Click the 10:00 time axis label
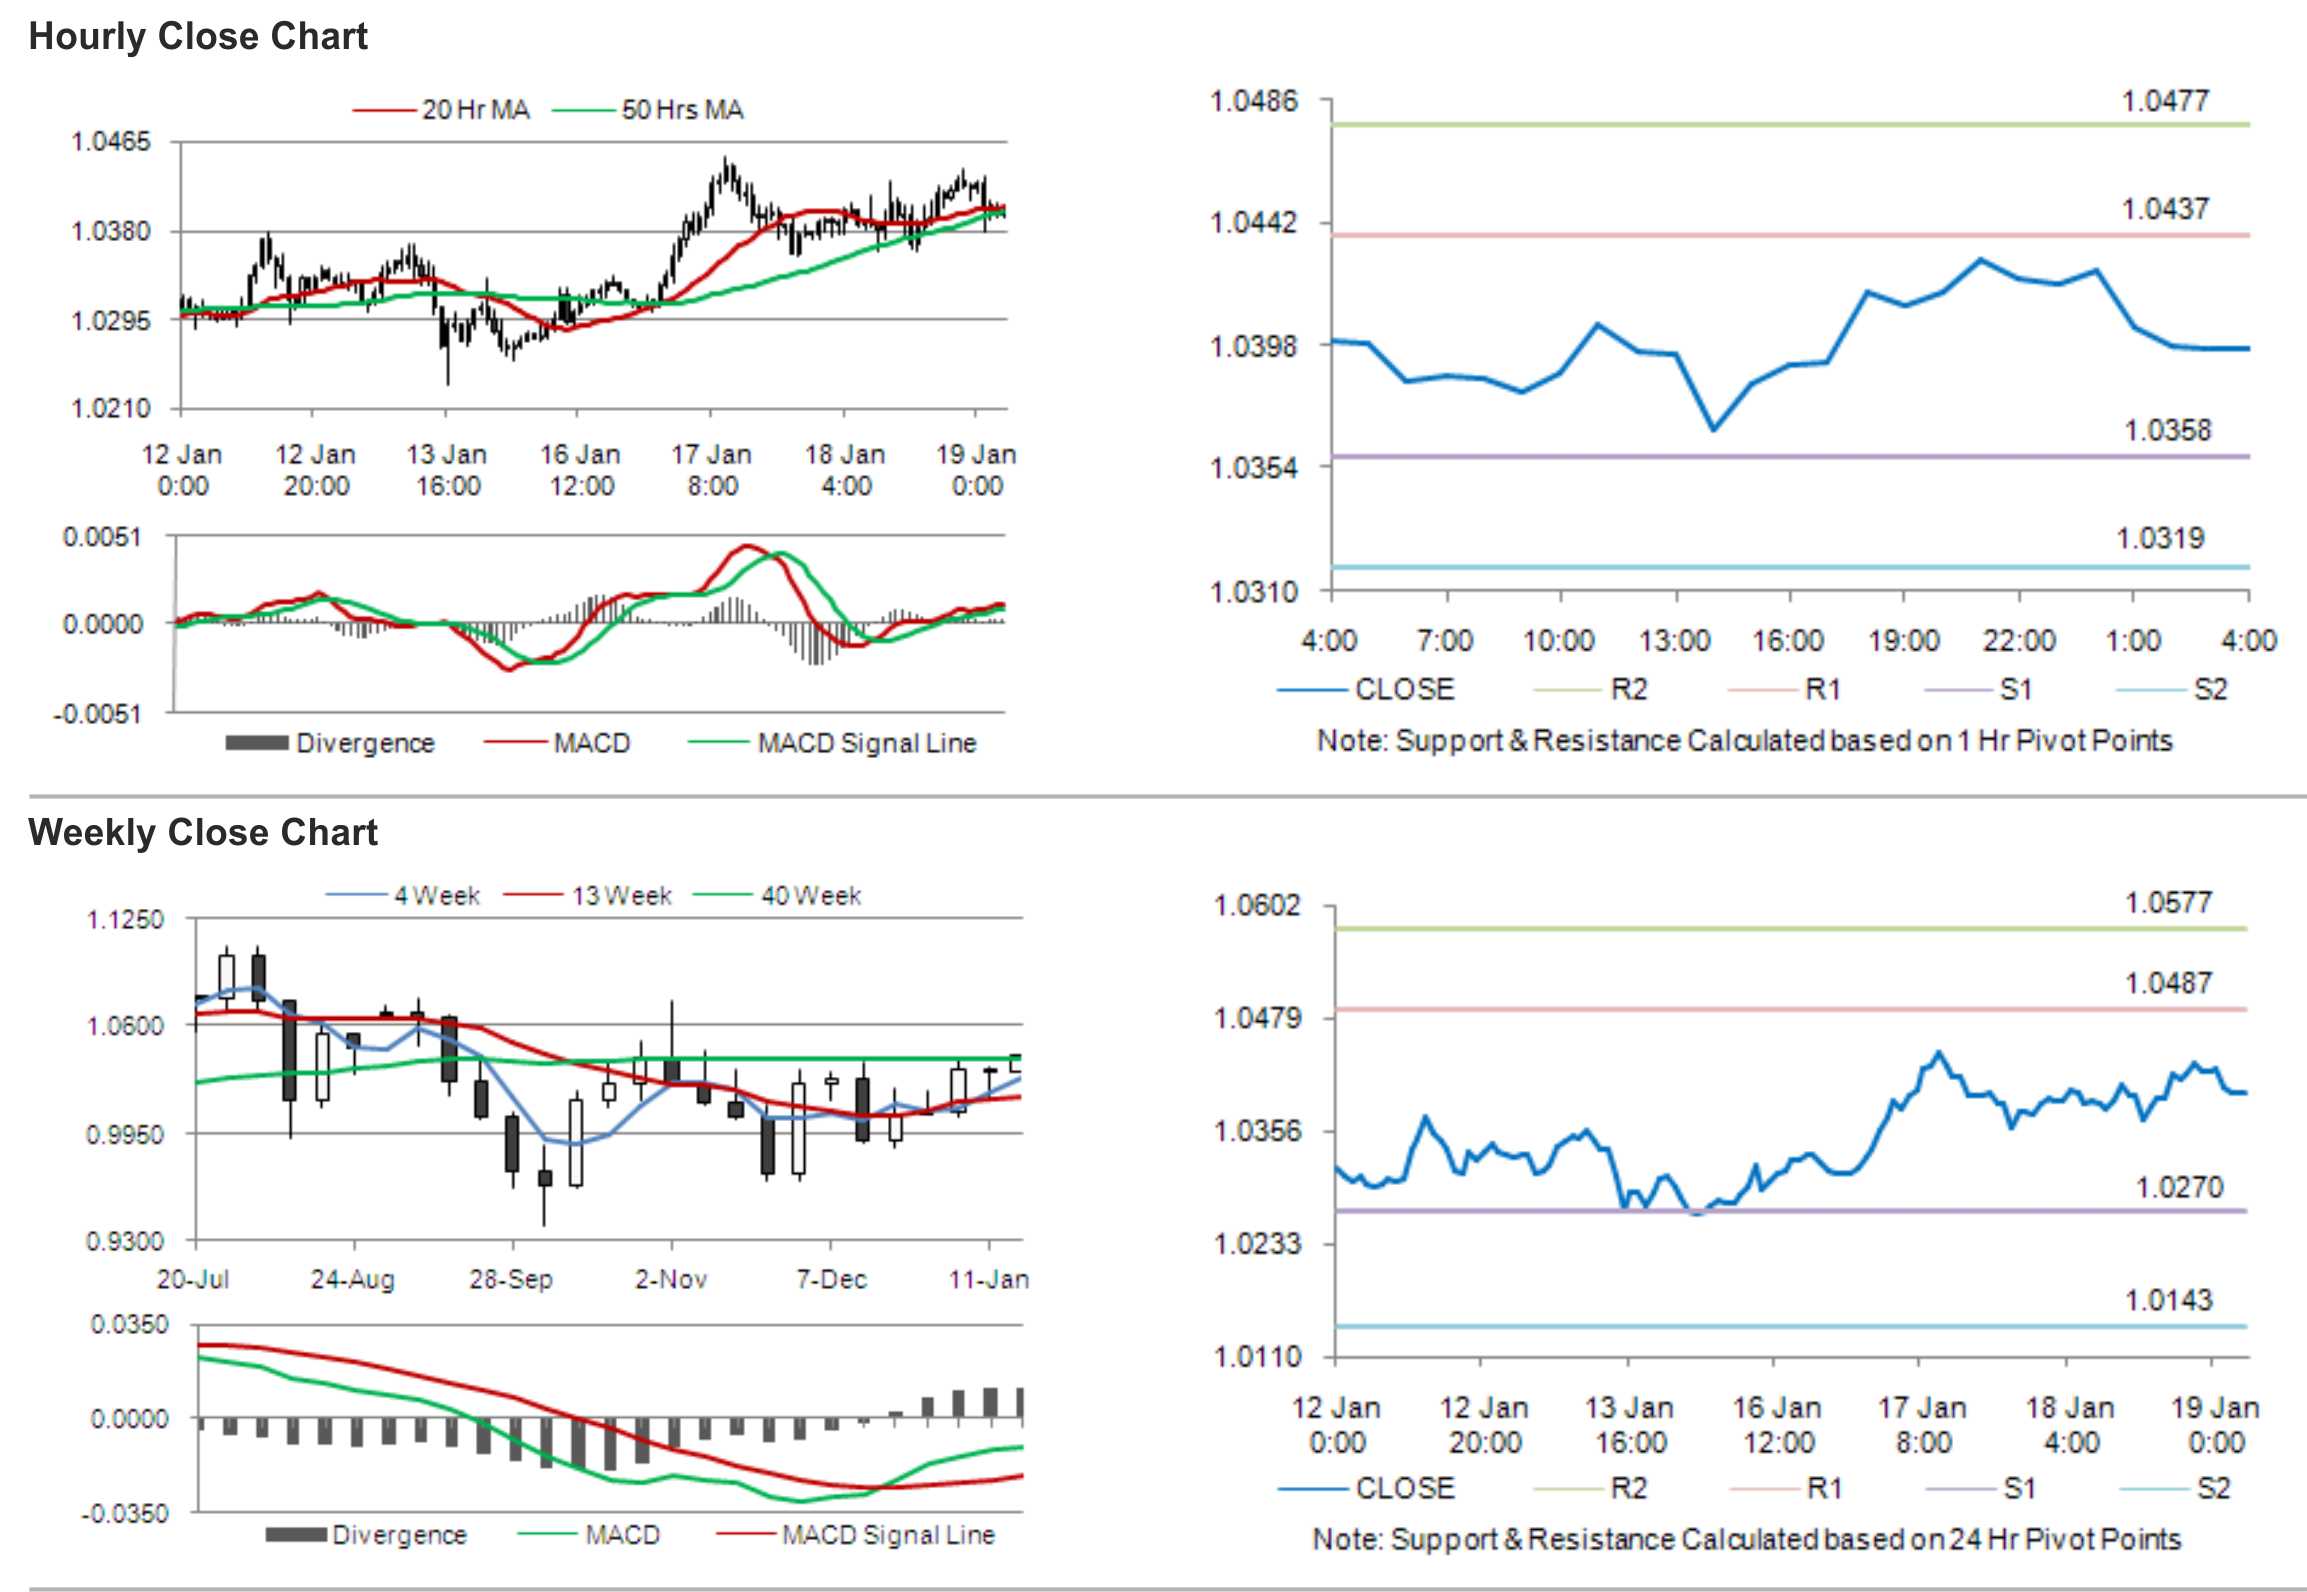 tap(1559, 640)
